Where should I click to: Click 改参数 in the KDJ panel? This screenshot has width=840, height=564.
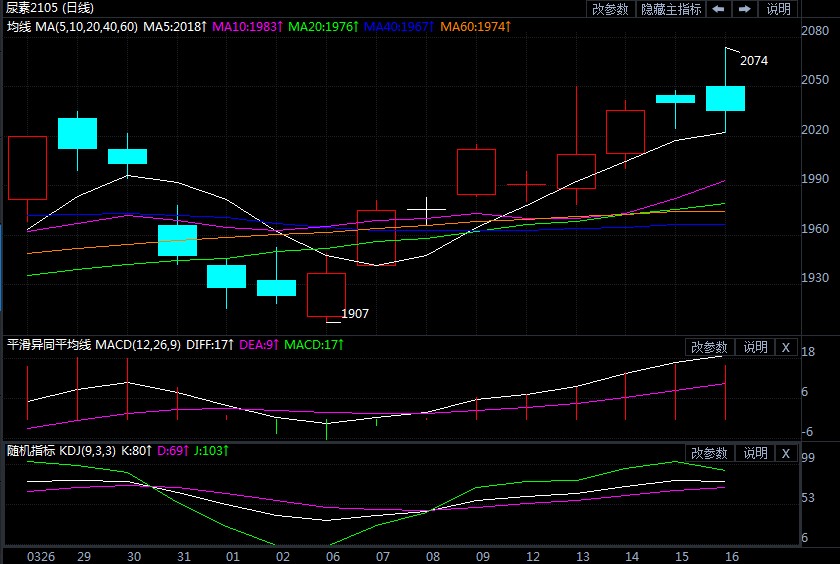click(709, 453)
